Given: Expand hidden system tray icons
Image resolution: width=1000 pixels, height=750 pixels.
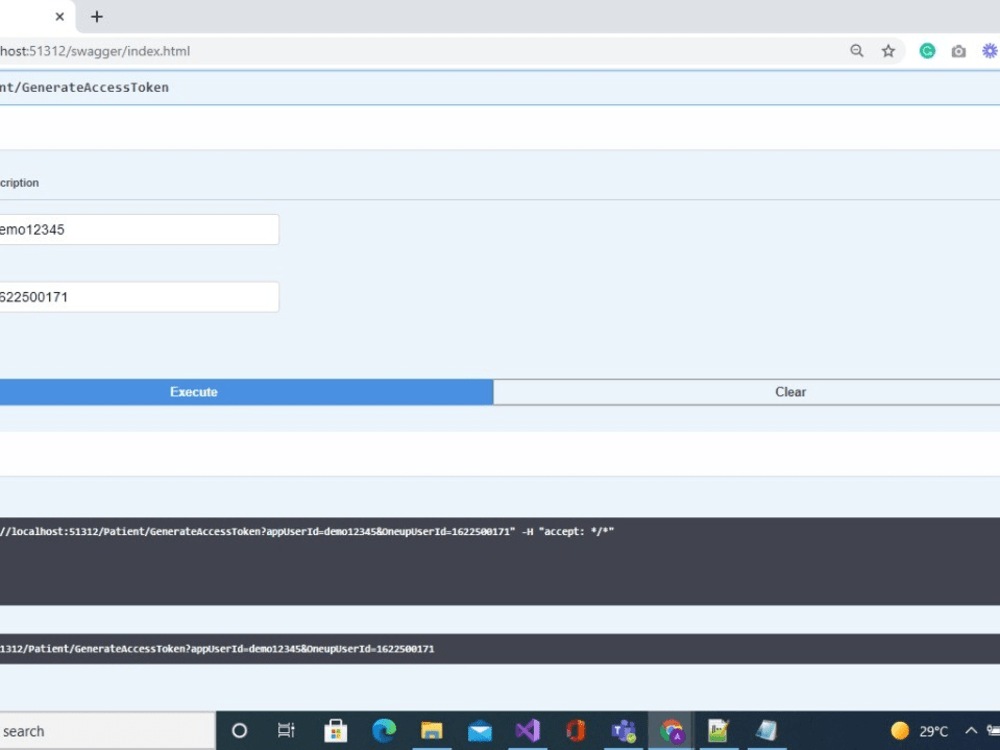Looking at the screenshot, I should tap(970, 730).
